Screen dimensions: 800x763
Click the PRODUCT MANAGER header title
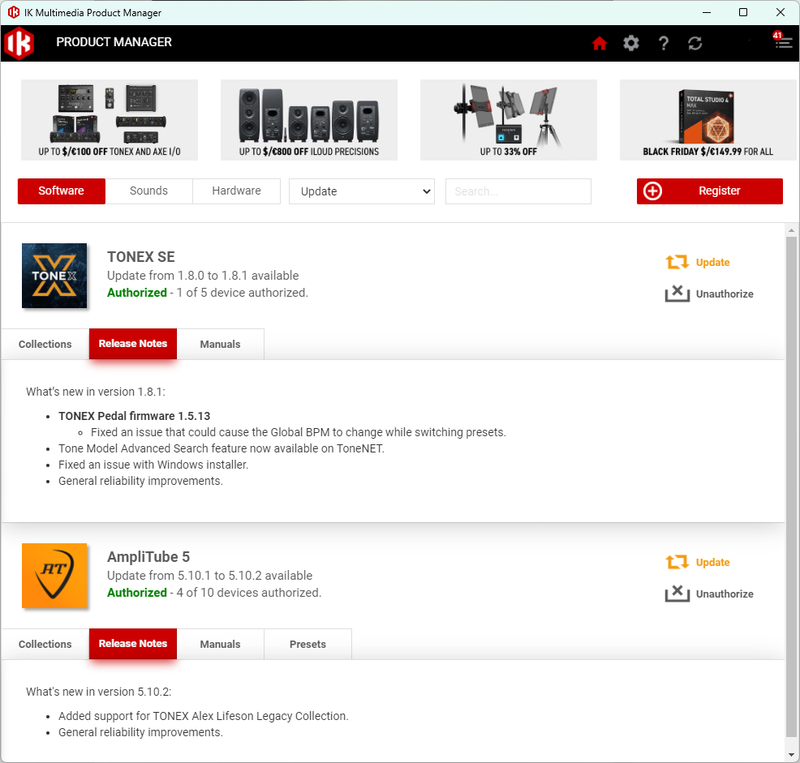pos(114,42)
